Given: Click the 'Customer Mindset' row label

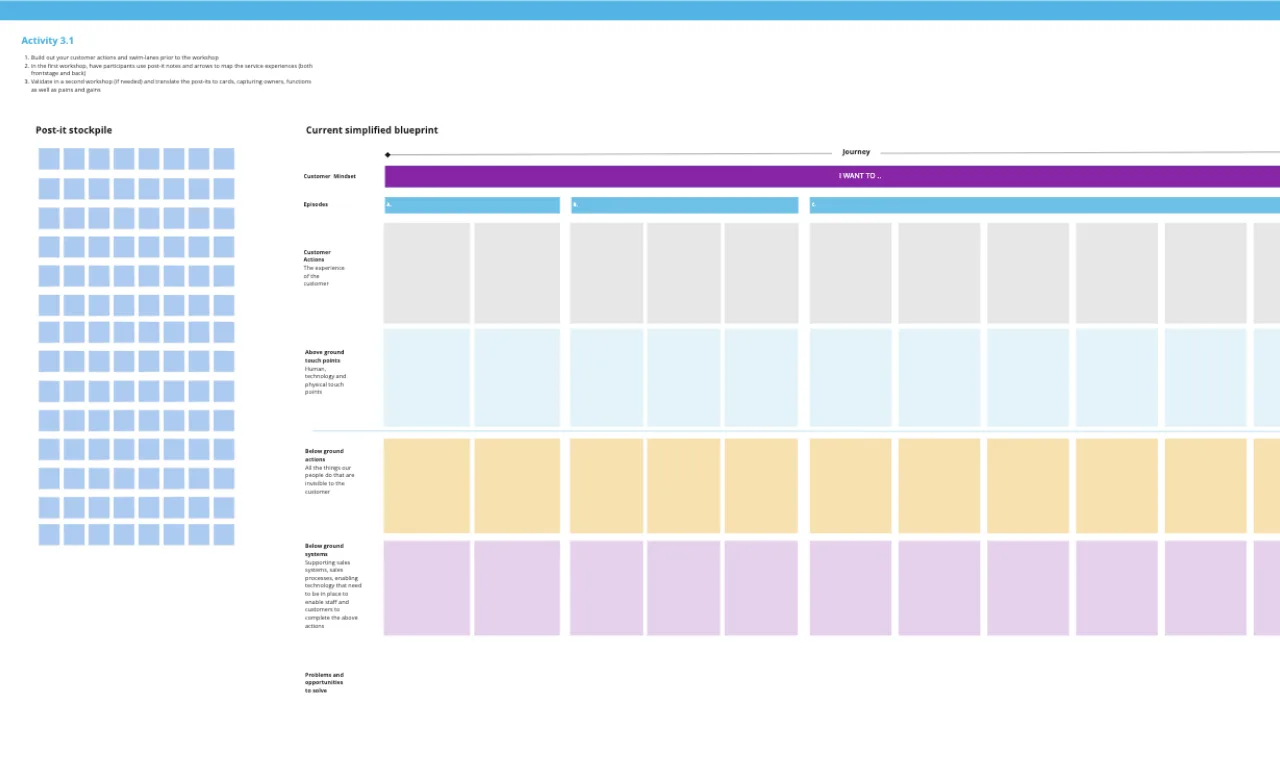Looking at the screenshot, I should 330,176.
